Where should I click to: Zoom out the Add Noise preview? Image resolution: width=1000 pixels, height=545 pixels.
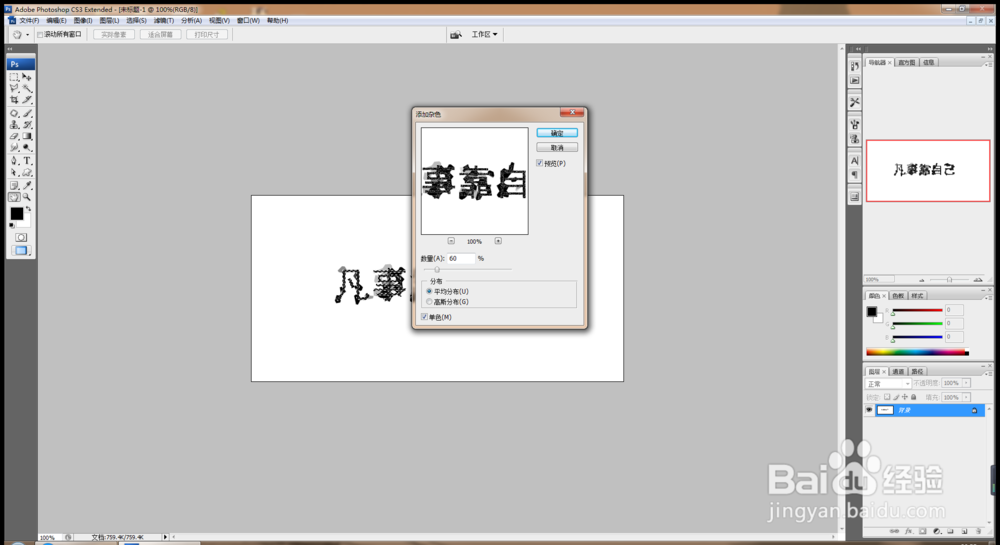point(451,241)
